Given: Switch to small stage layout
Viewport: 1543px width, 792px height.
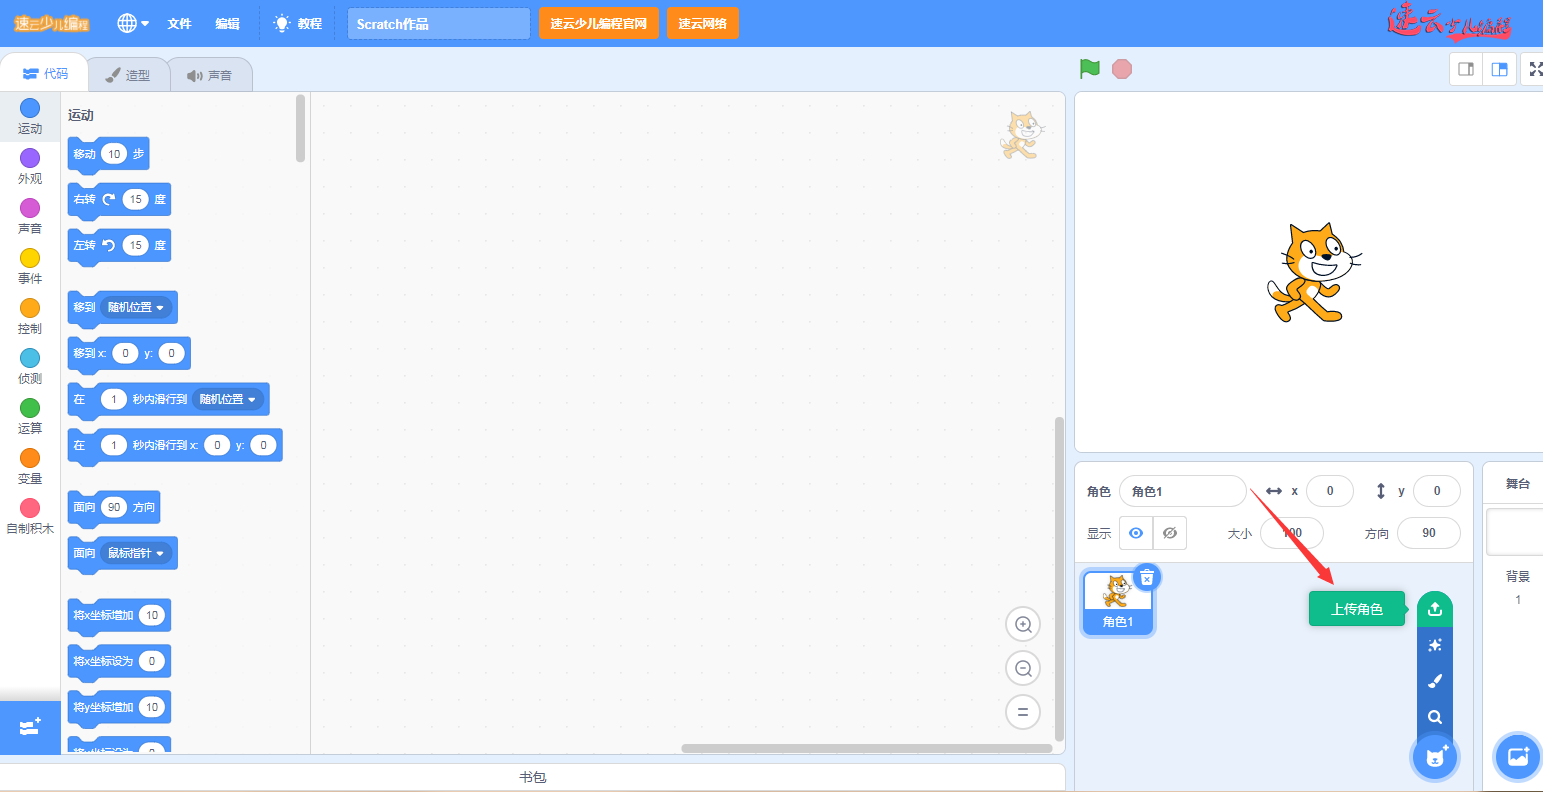Looking at the screenshot, I should tap(1466, 69).
